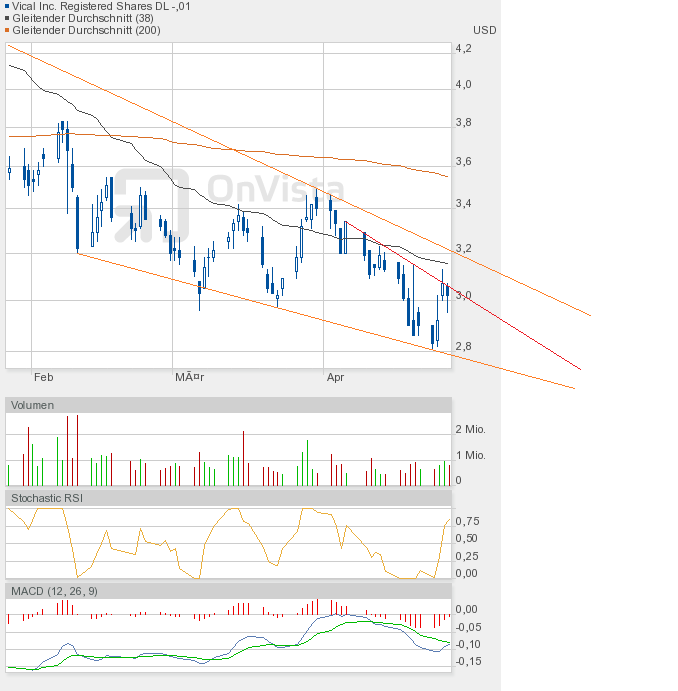Click the -0,15 MACD axis label
Viewport: 678px width, 691px height.
(x=467, y=661)
